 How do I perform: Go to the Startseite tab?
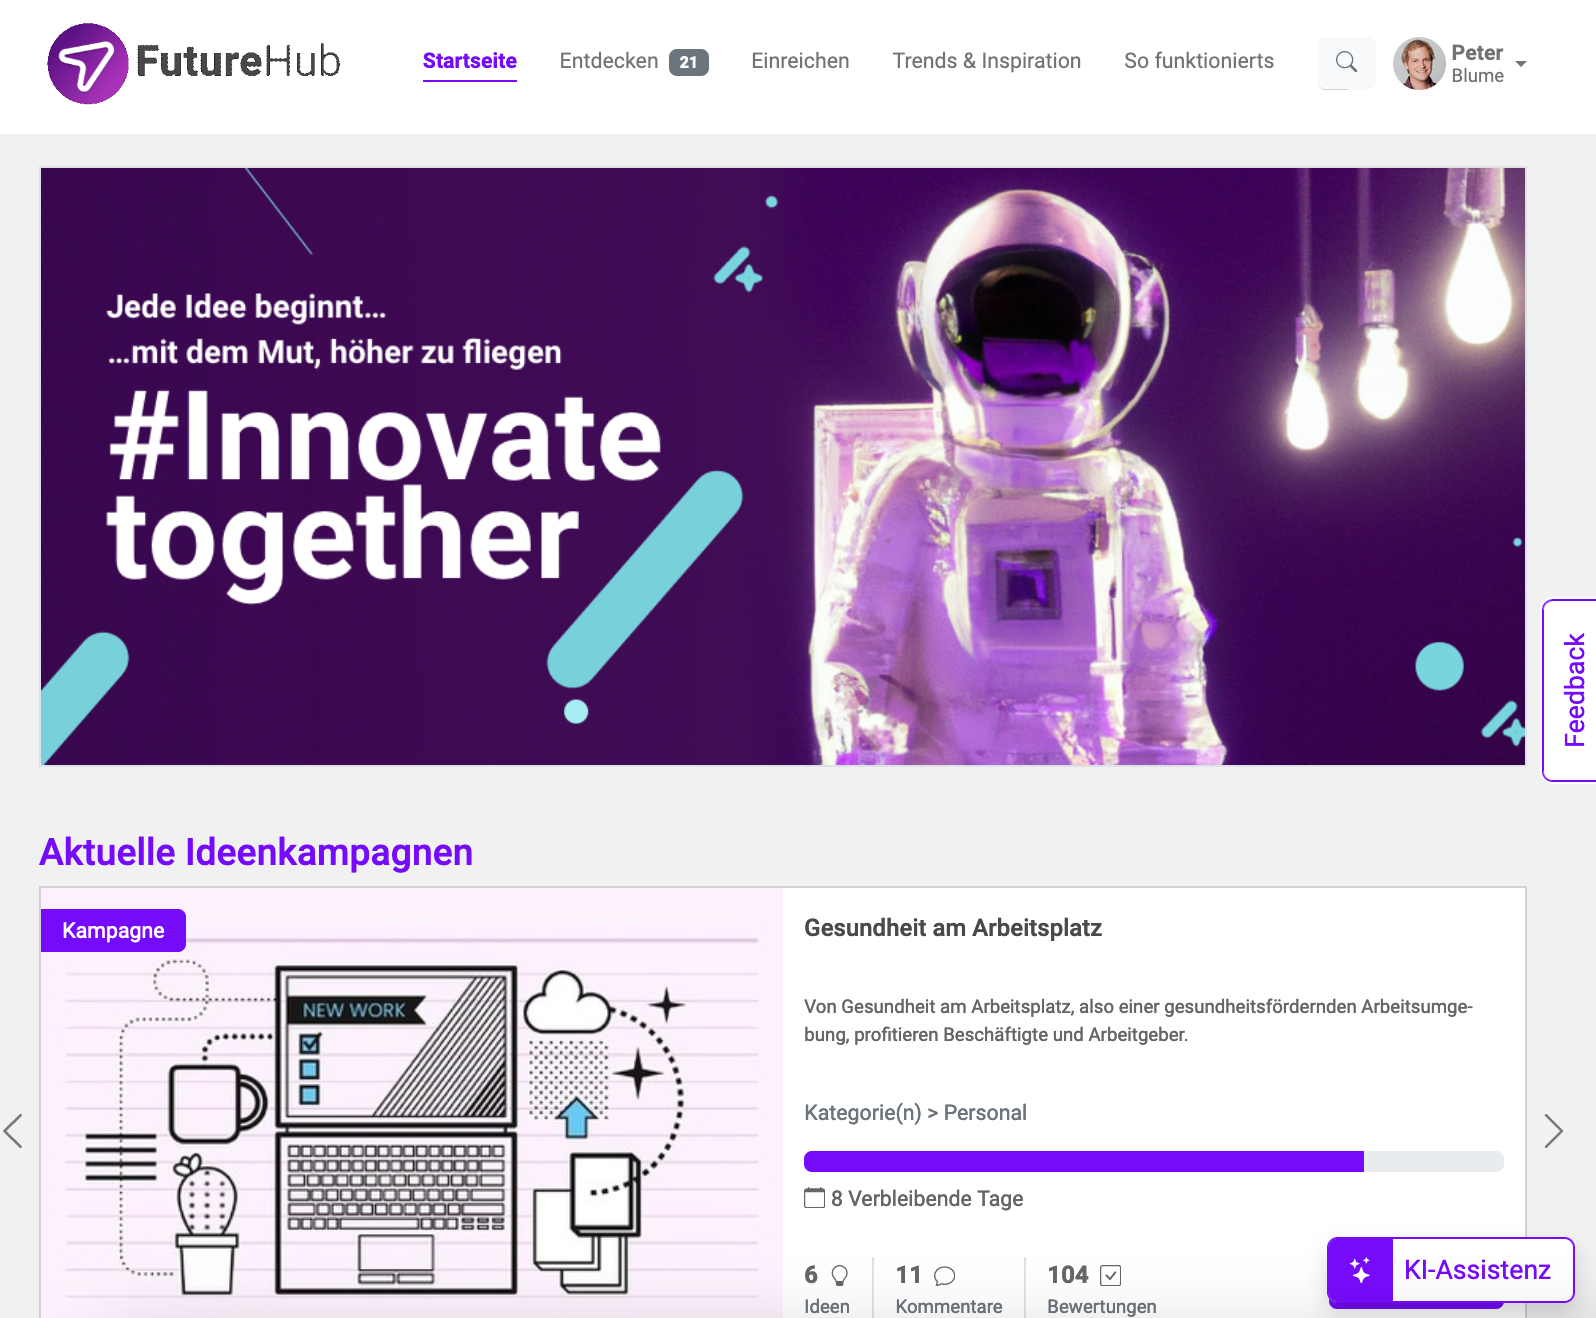(470, 61)
